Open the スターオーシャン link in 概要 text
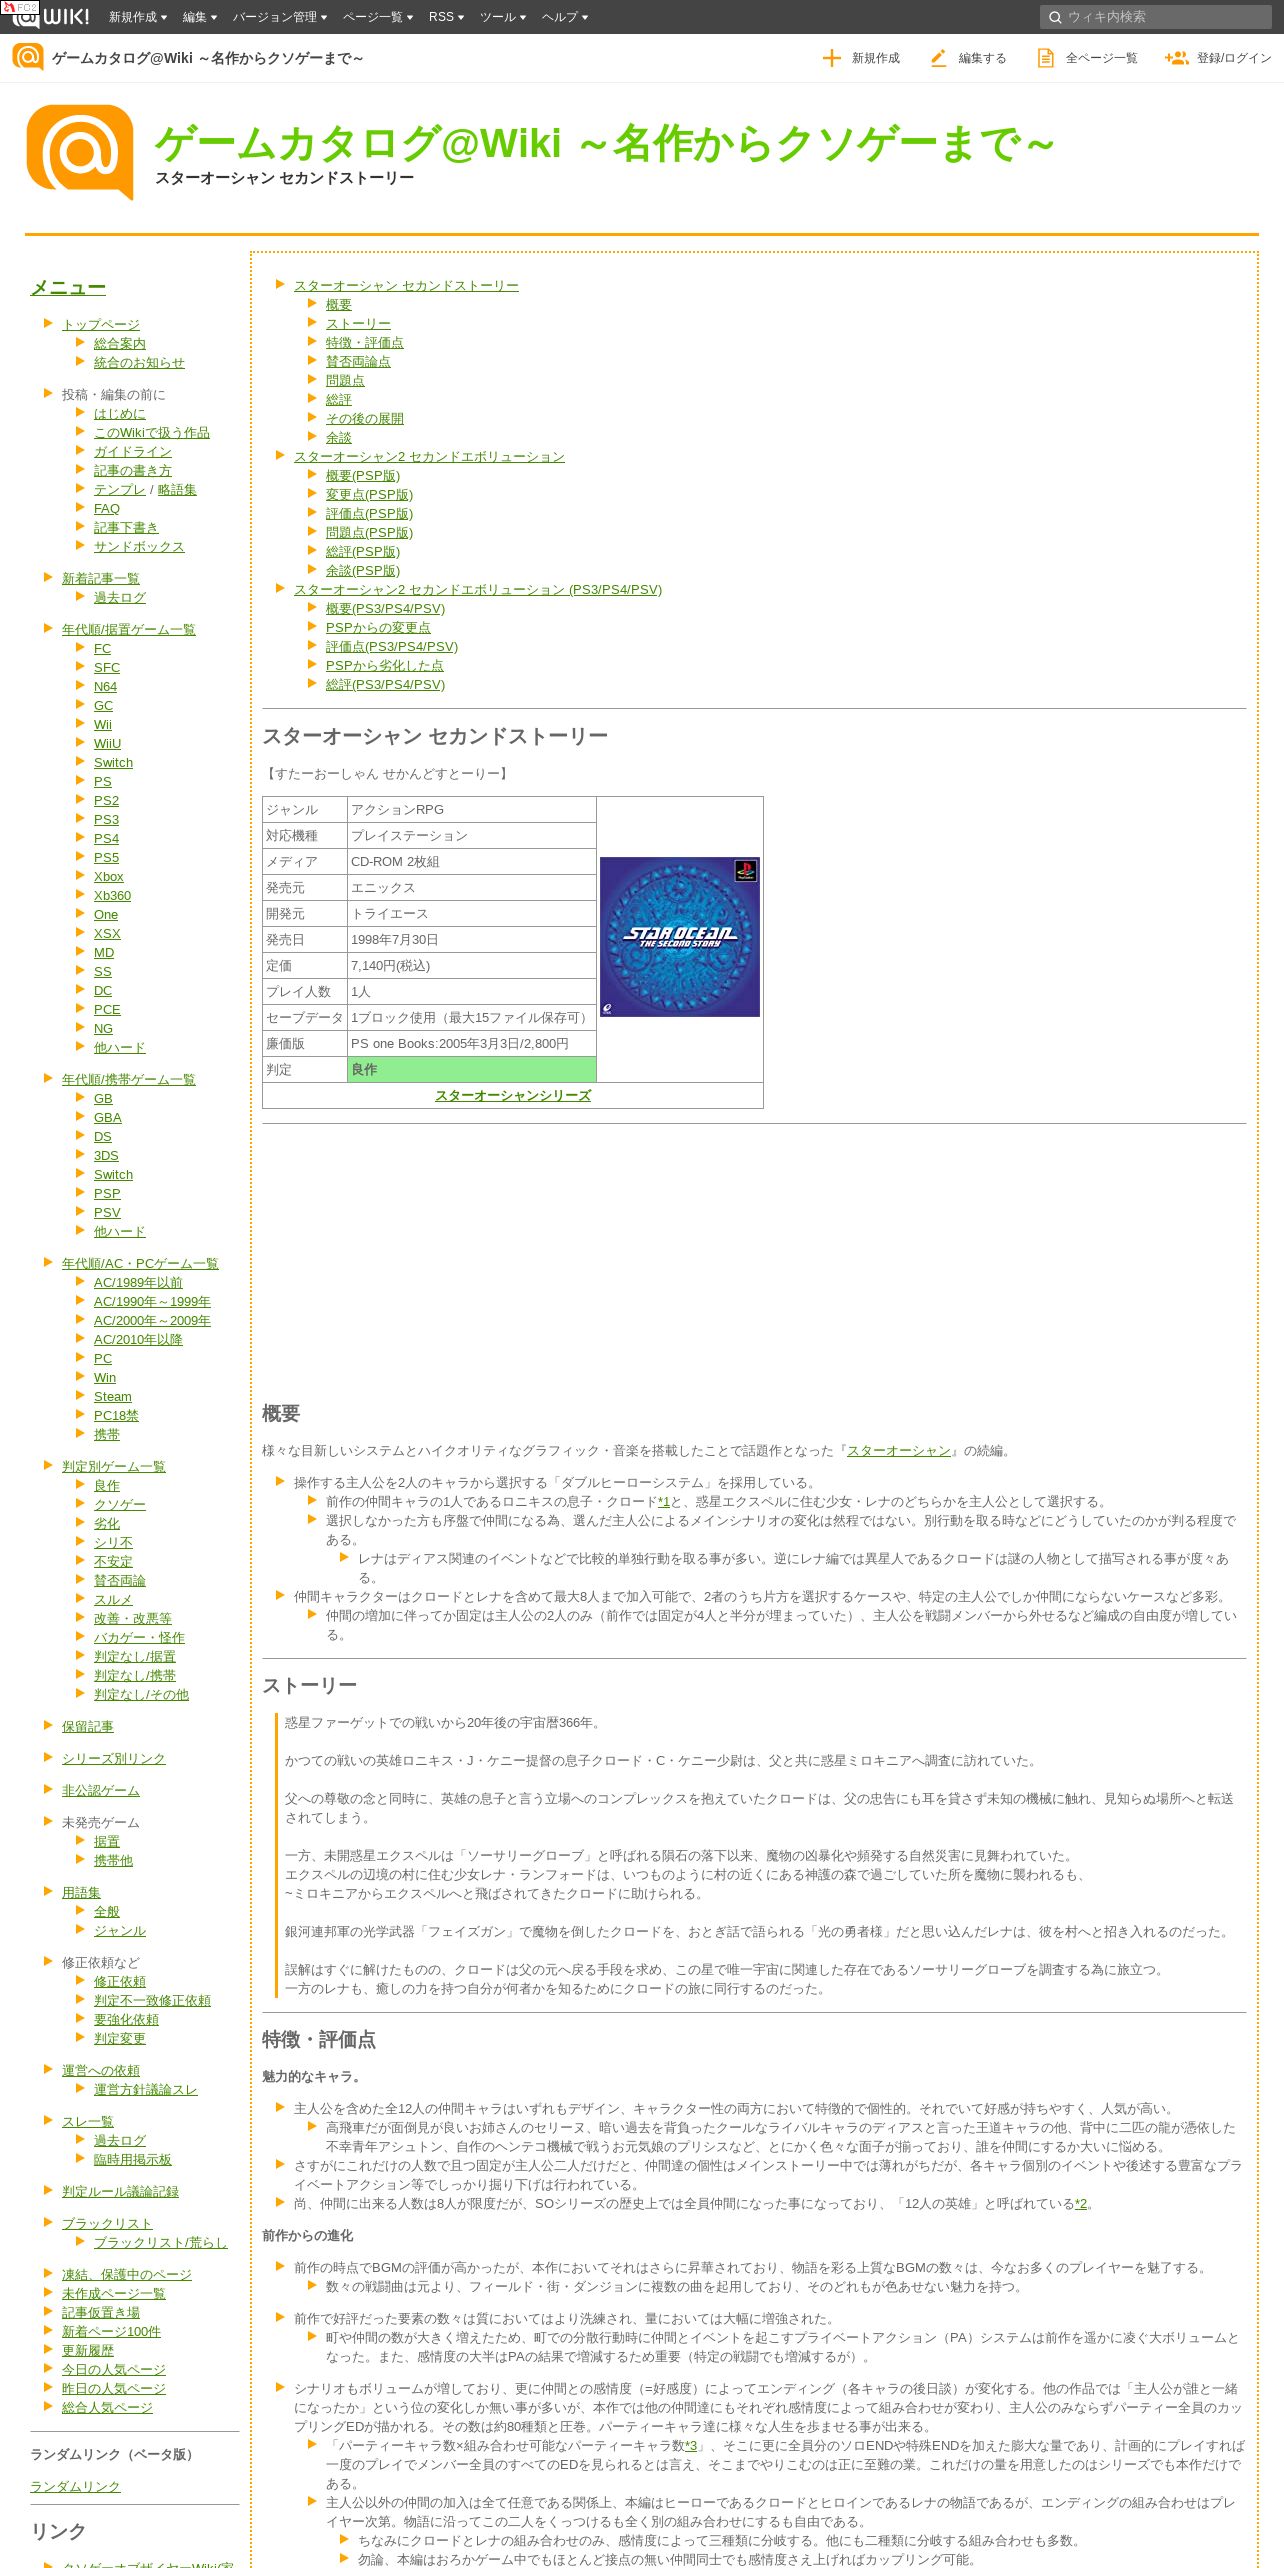Viewport: 1284px width, 2568px height. click(x=899, y=1451)
